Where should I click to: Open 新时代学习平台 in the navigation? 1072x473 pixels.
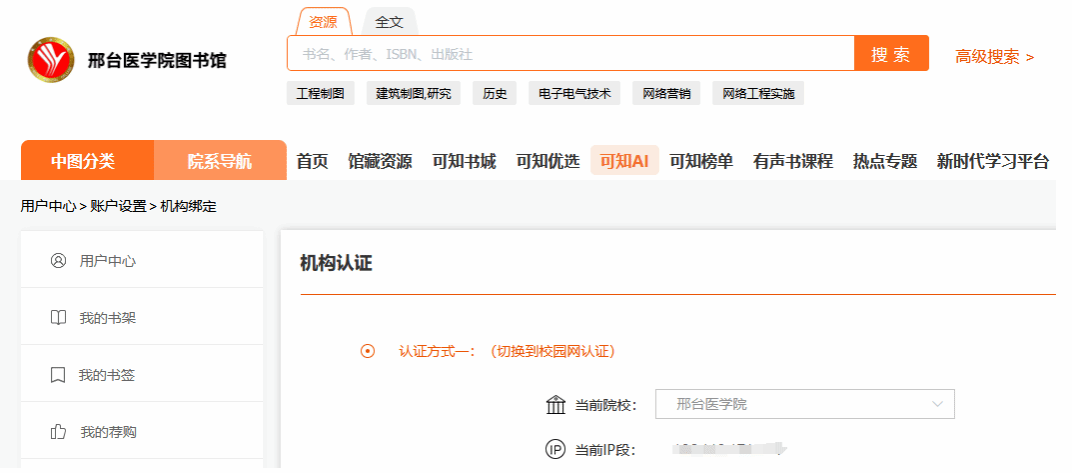point(993,161)
